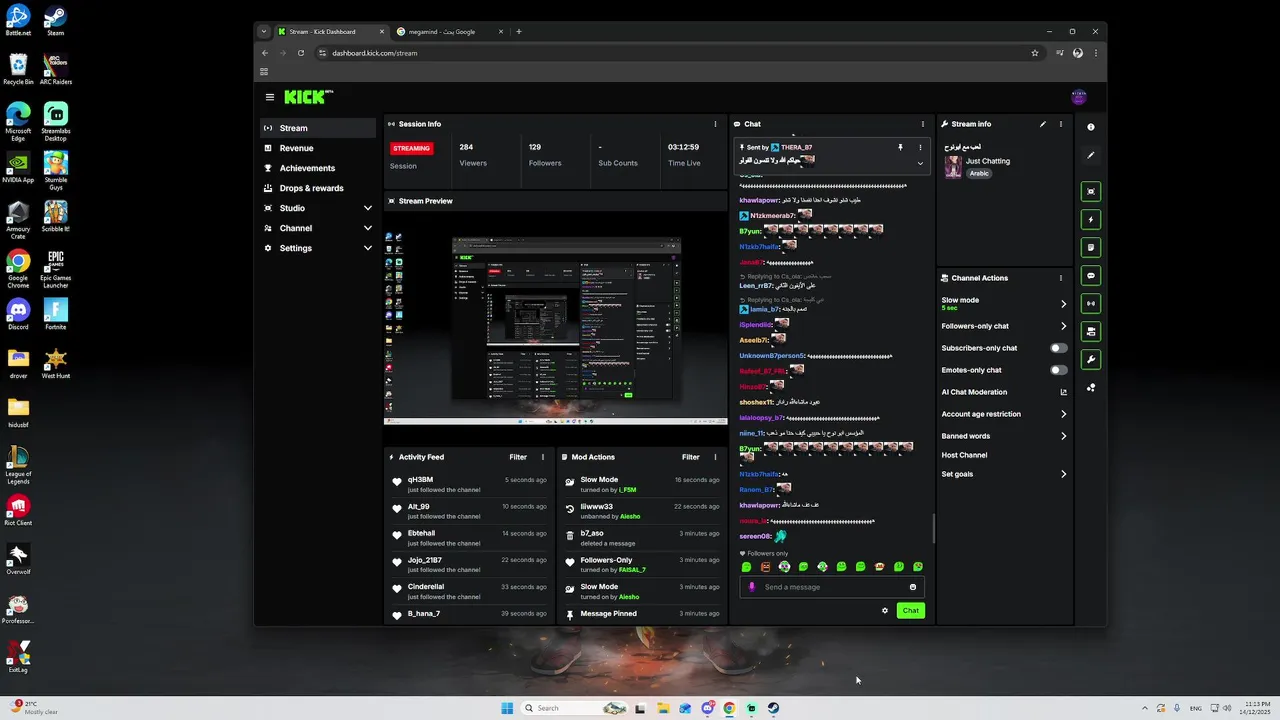The height and width of the screenshot is (720, 1280).
Task: Toggle Emotes-only chat switch
Action: (x=1058, y=370)
